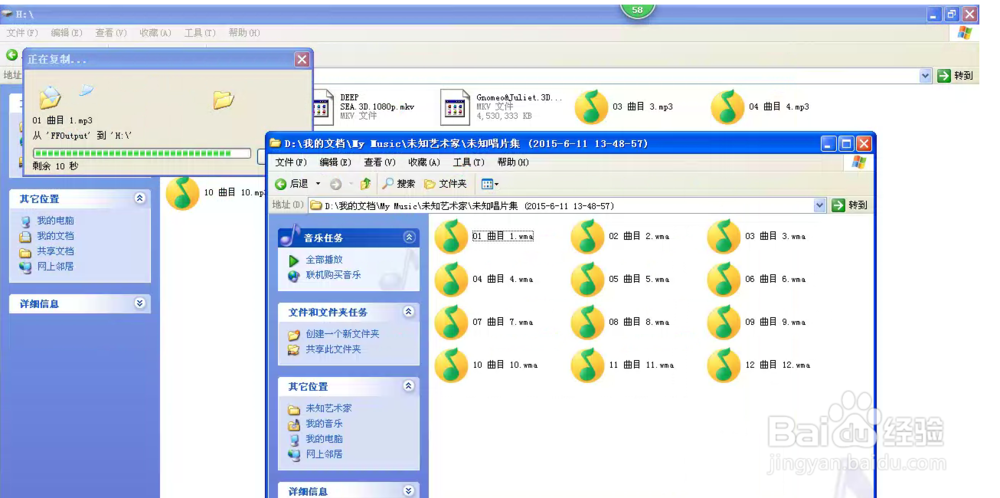Expand address bar dropdown in H:\ window
This screenshot has height=498, width=1000.
tap(926, 76)
